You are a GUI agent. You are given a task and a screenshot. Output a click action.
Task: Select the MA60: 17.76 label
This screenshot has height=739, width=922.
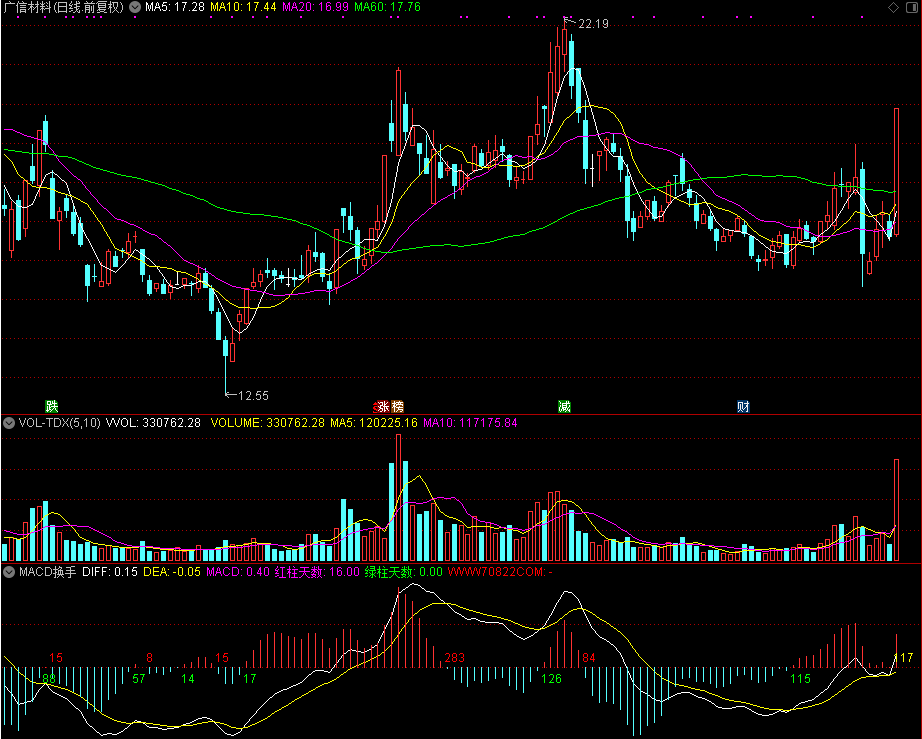pyautogui.click(x=387, y=7)
